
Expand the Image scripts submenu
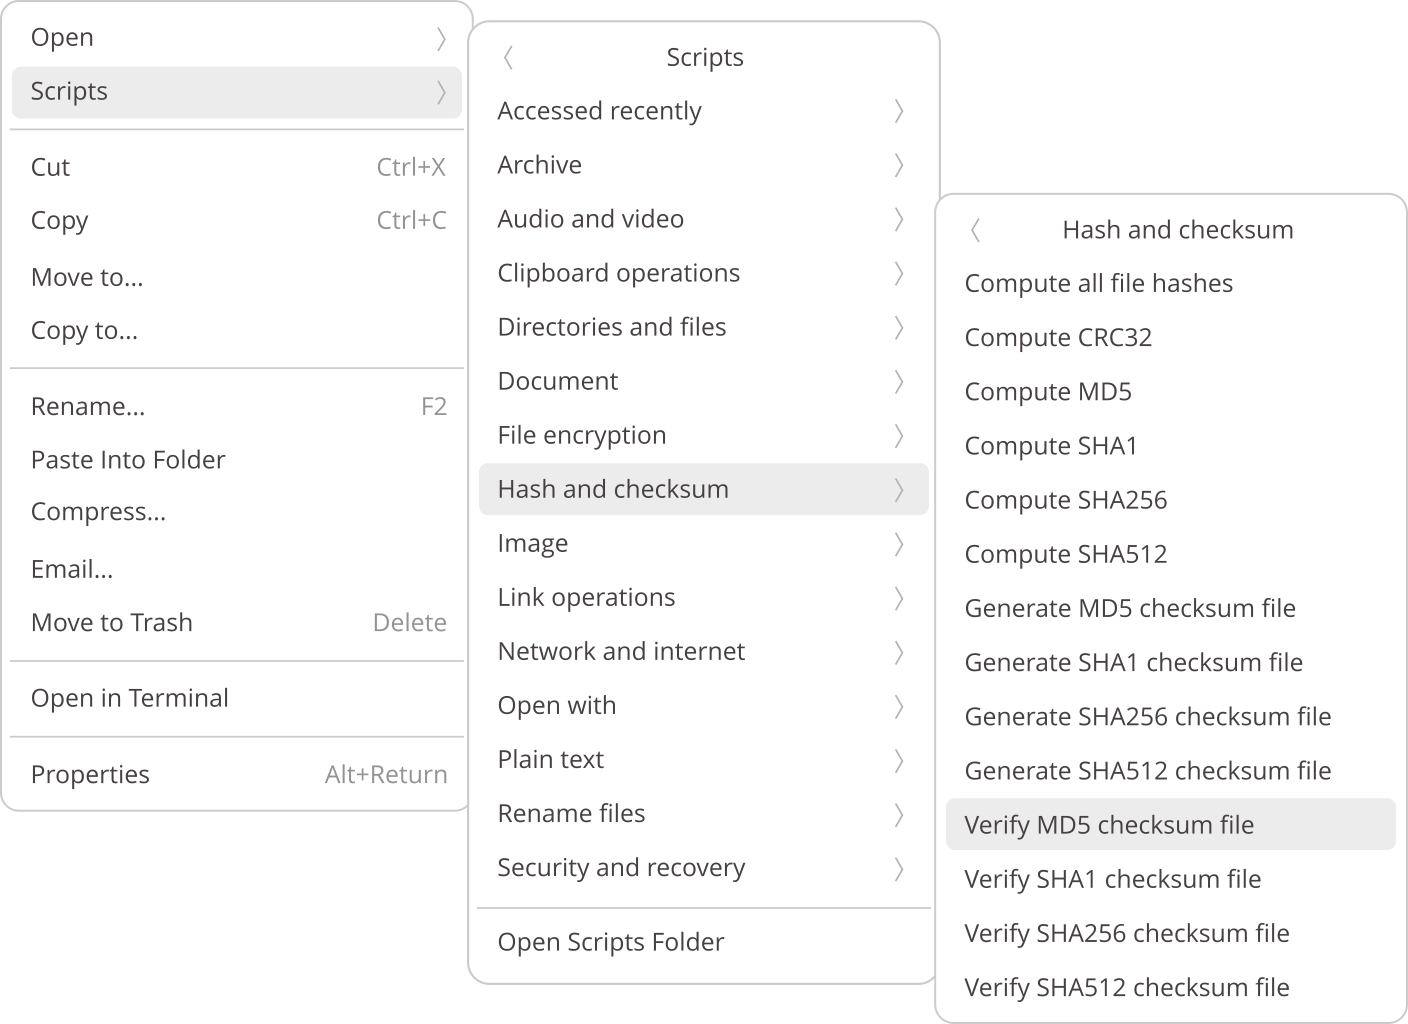[x=703, y=543]
